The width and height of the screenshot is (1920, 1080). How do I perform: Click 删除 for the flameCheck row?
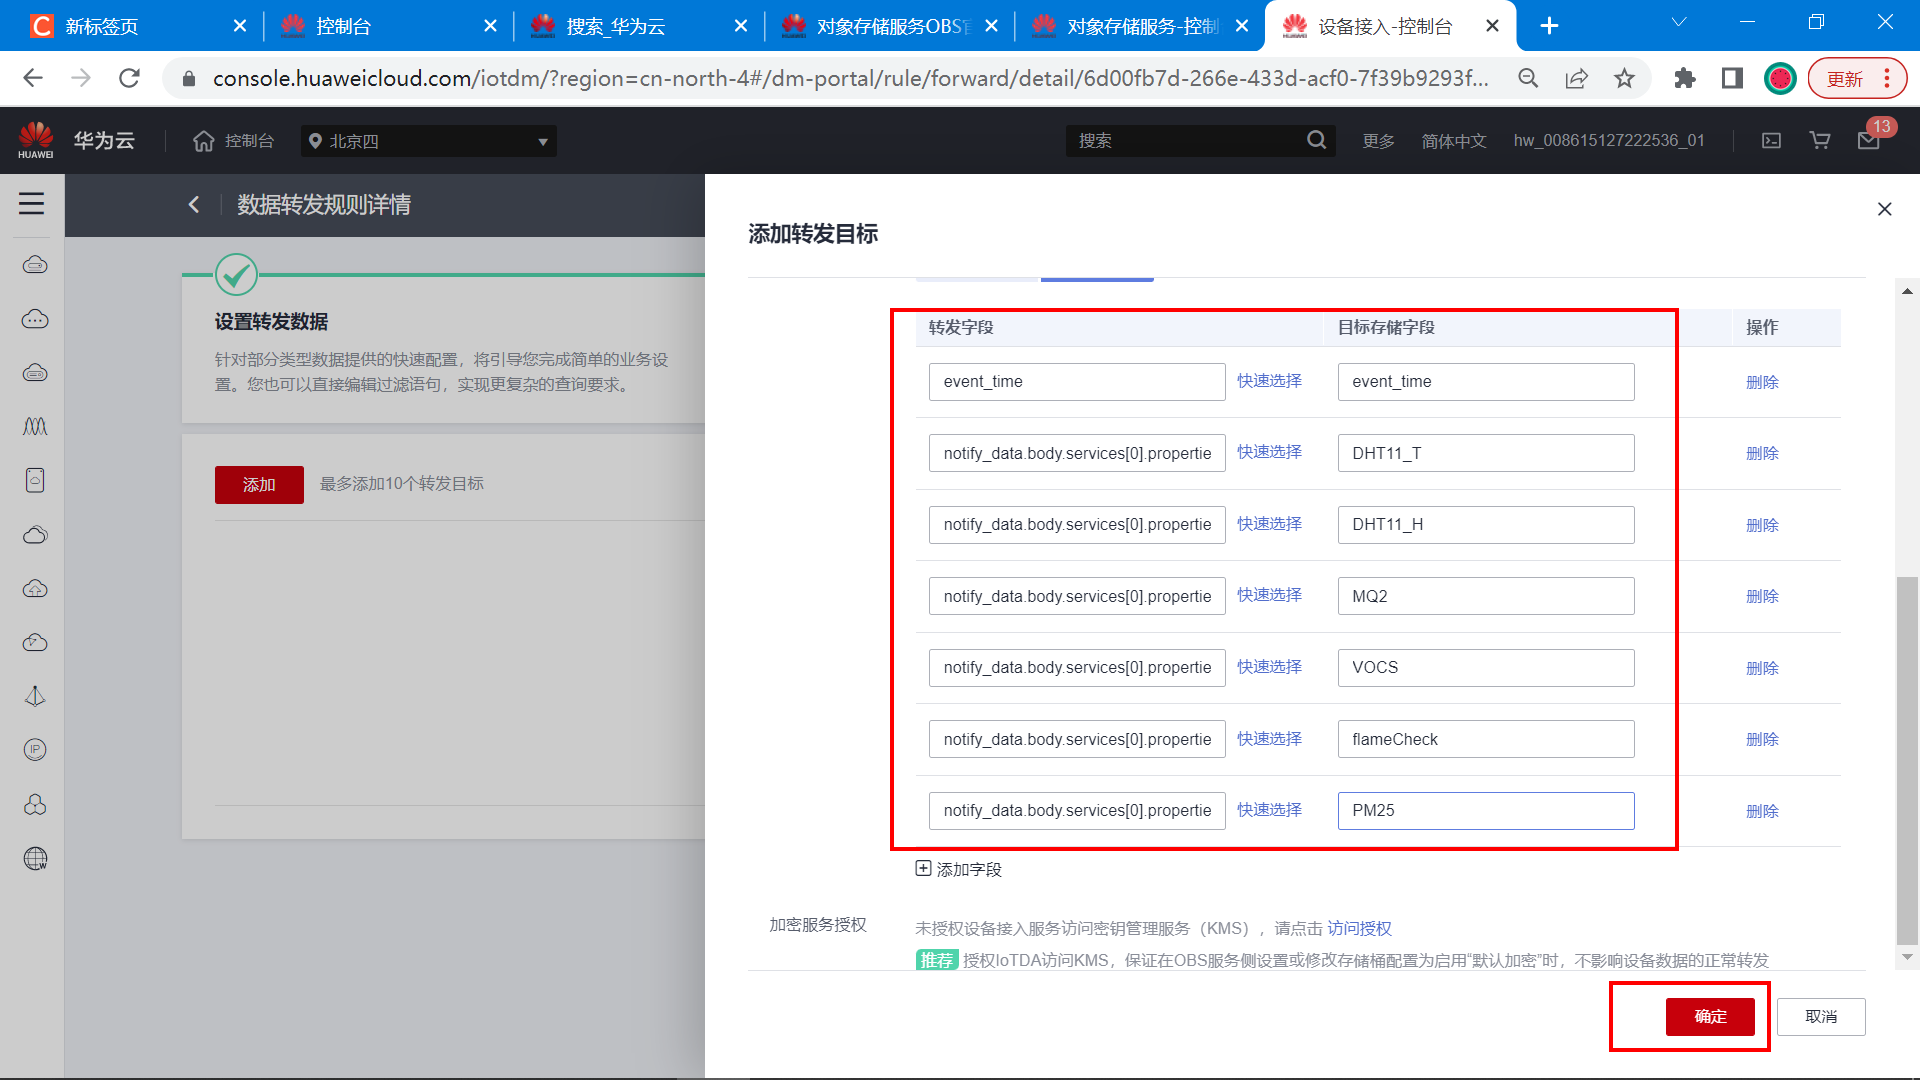coord(1762,739)
